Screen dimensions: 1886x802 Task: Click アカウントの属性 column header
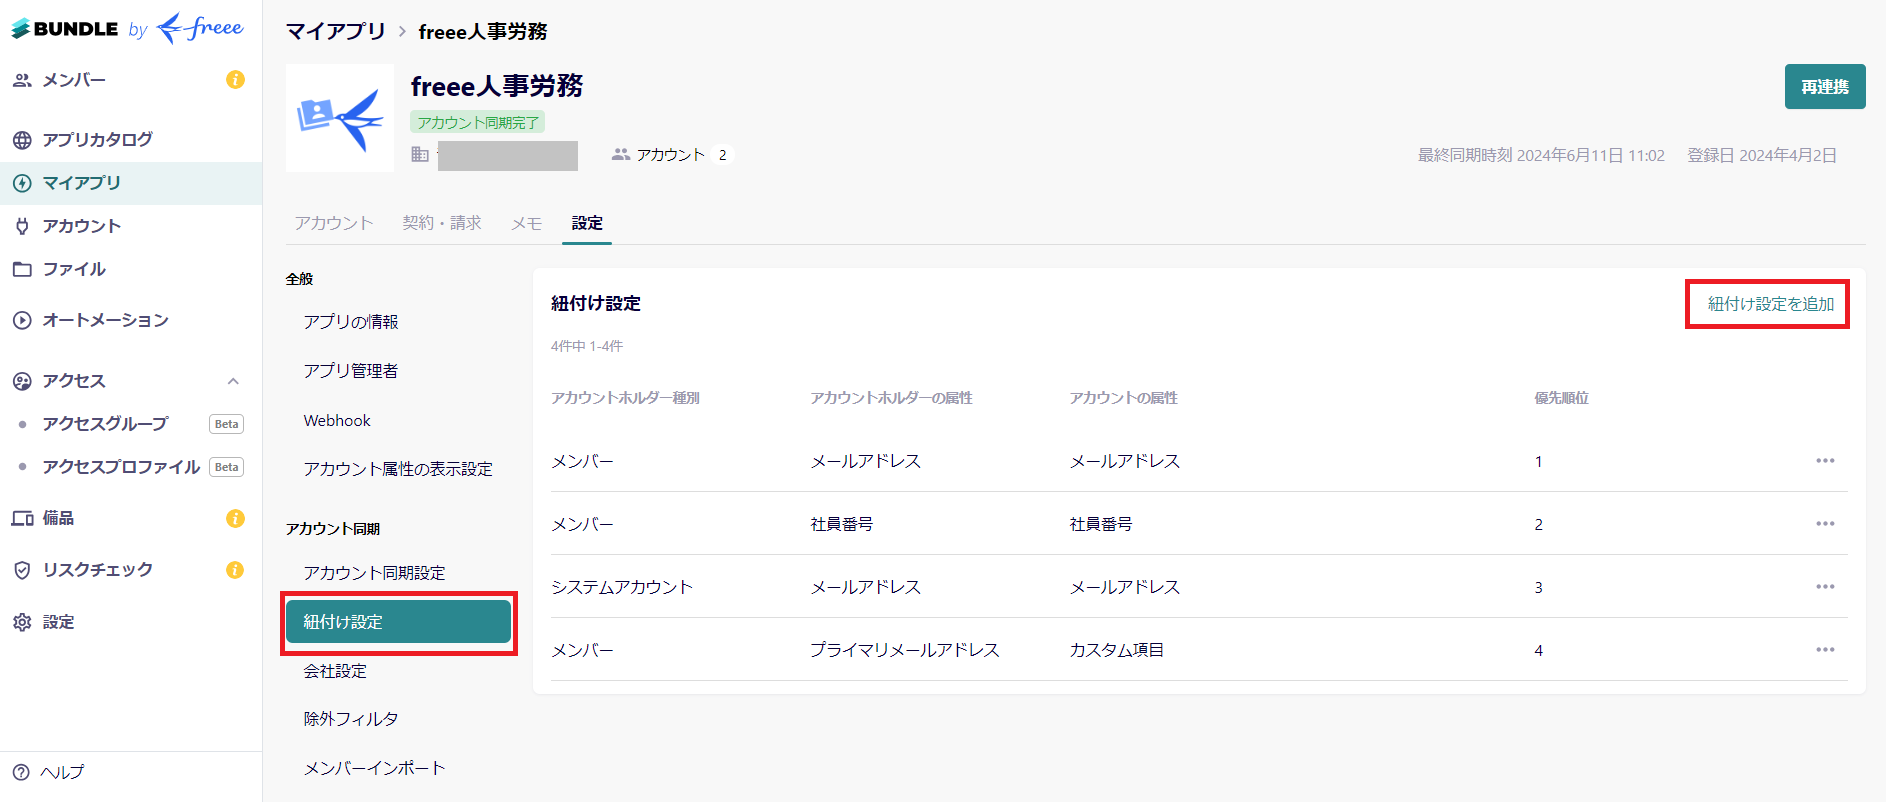[1123, 398]
